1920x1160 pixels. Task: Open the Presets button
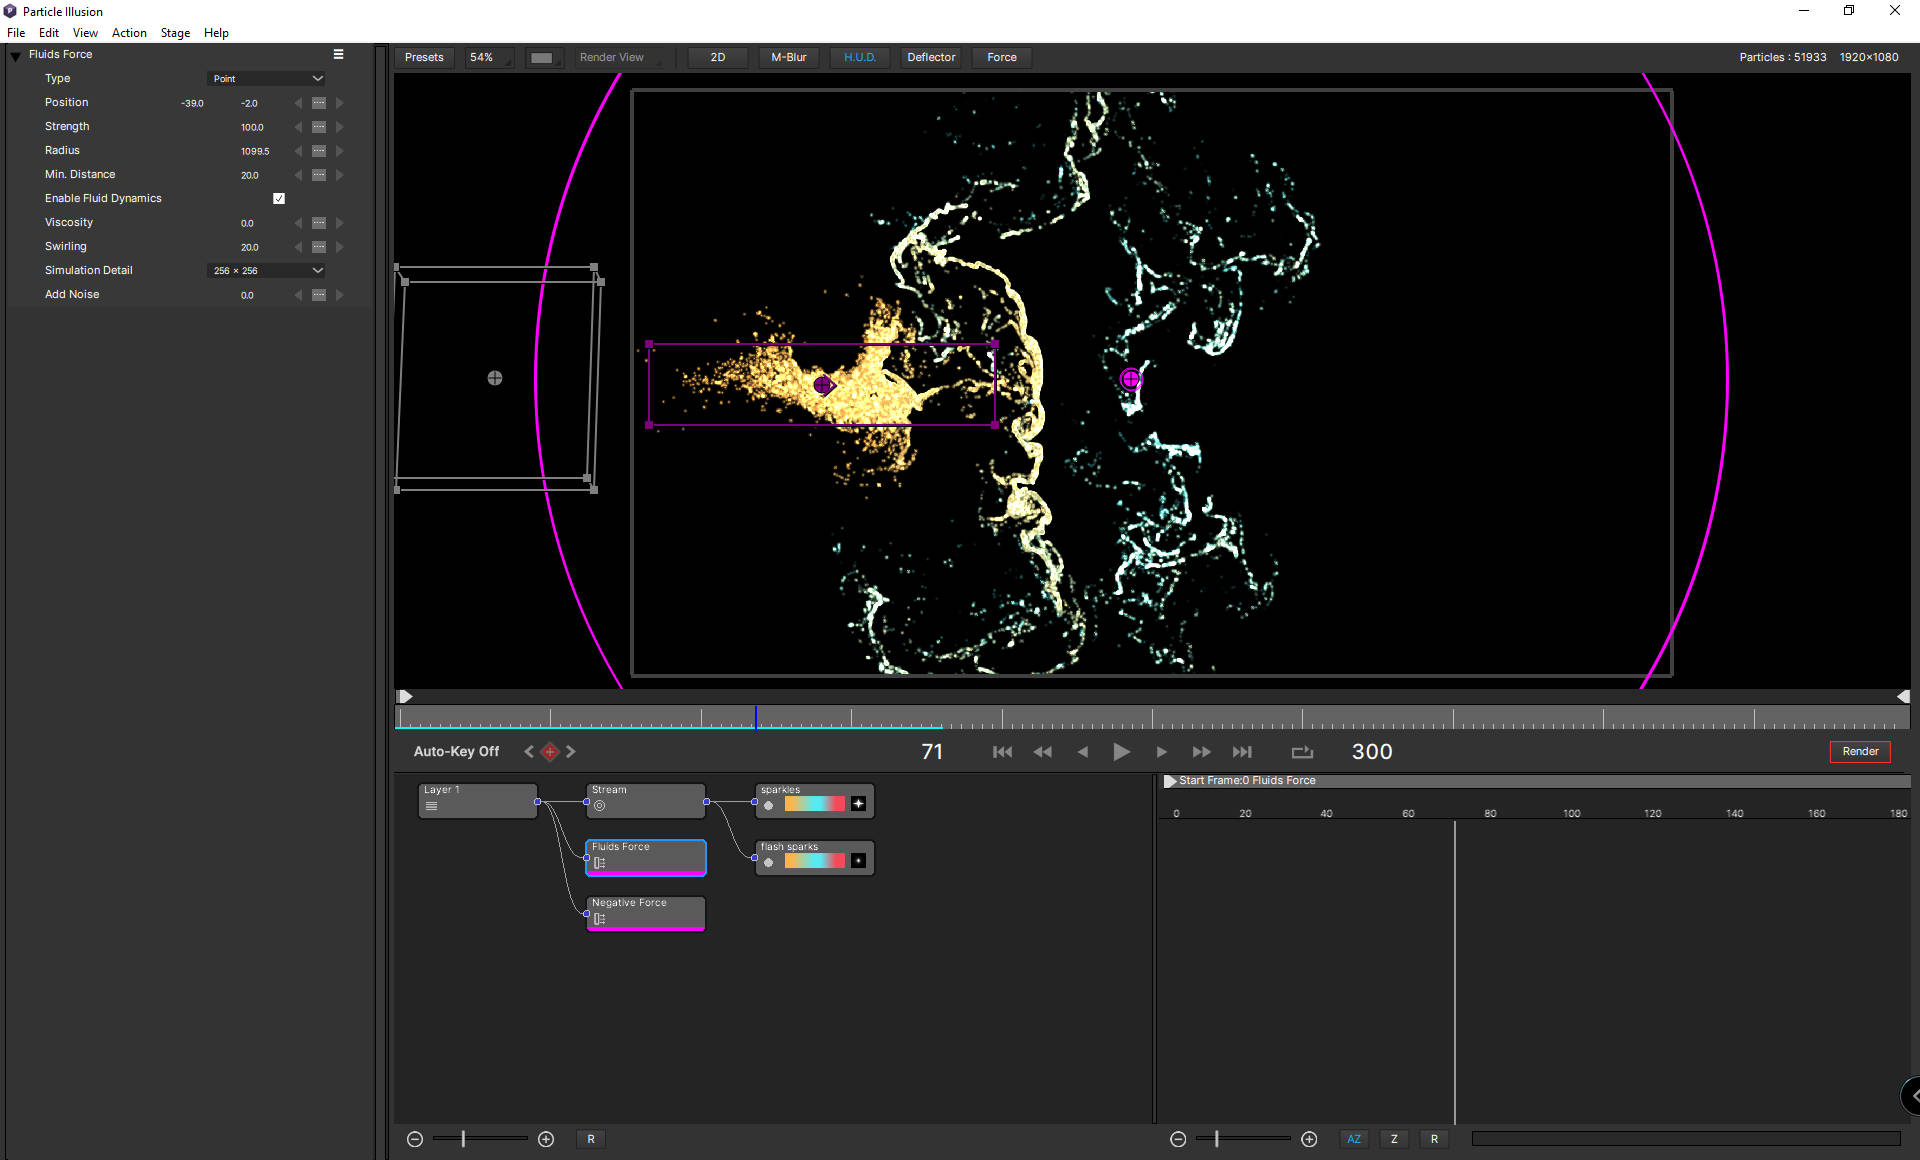[x=424, y=57]
